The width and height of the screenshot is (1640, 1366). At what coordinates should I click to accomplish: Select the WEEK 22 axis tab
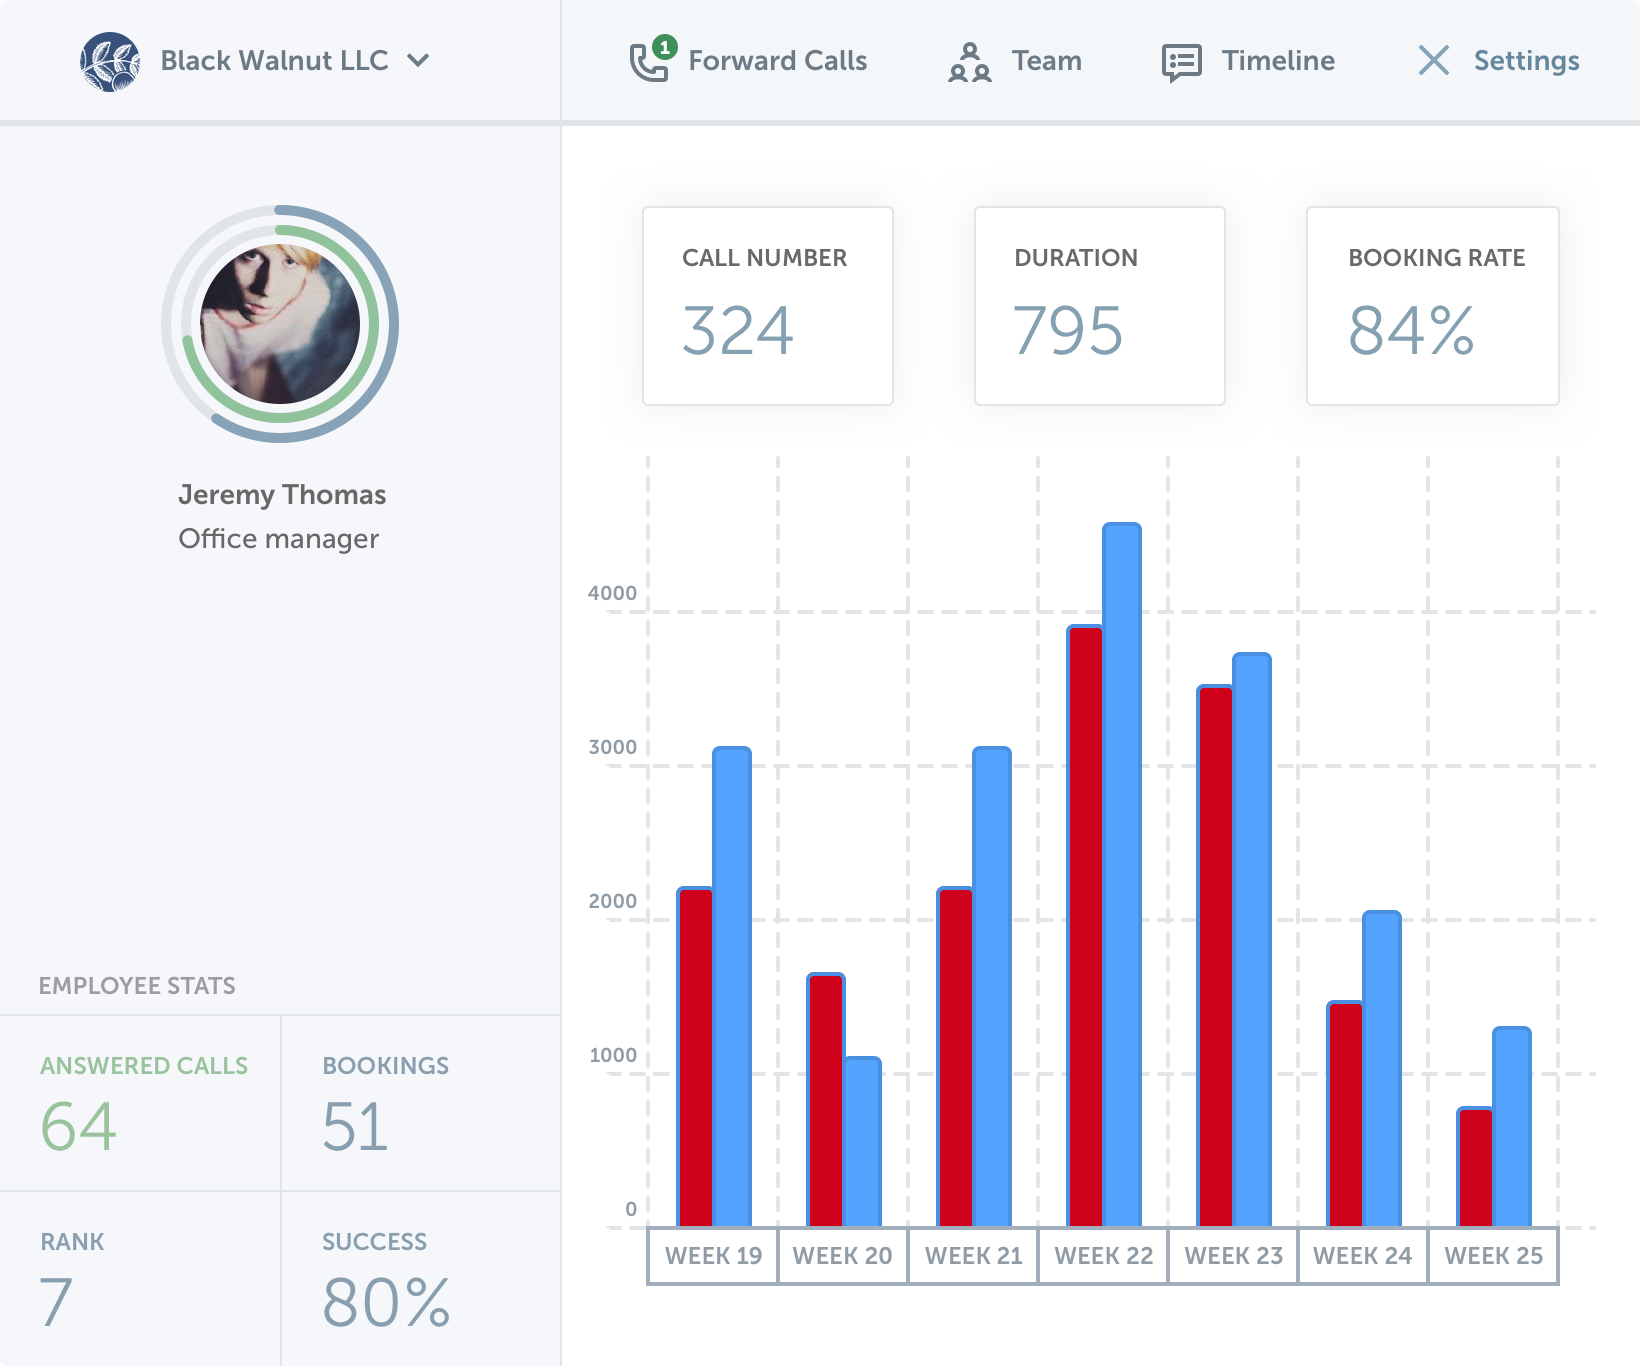click(1103, 1256)
